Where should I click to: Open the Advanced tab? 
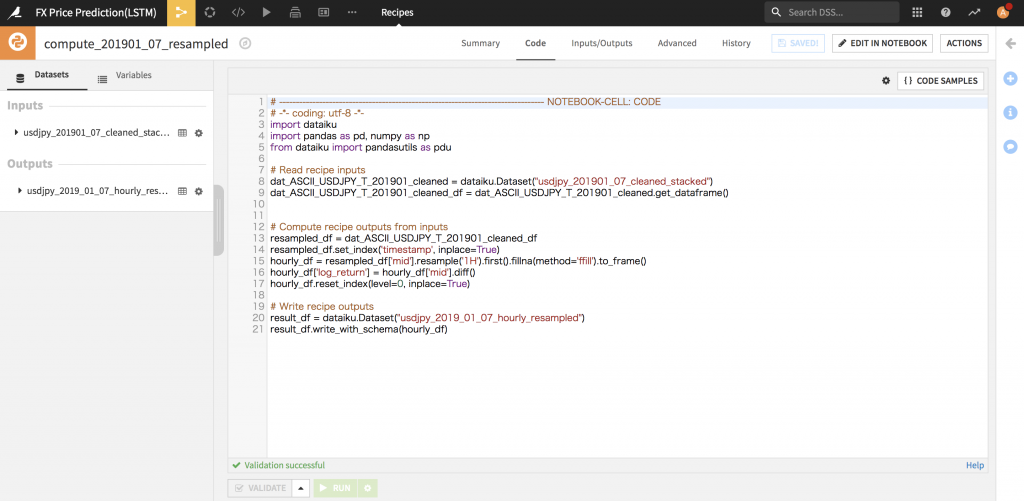click(677, 43)
